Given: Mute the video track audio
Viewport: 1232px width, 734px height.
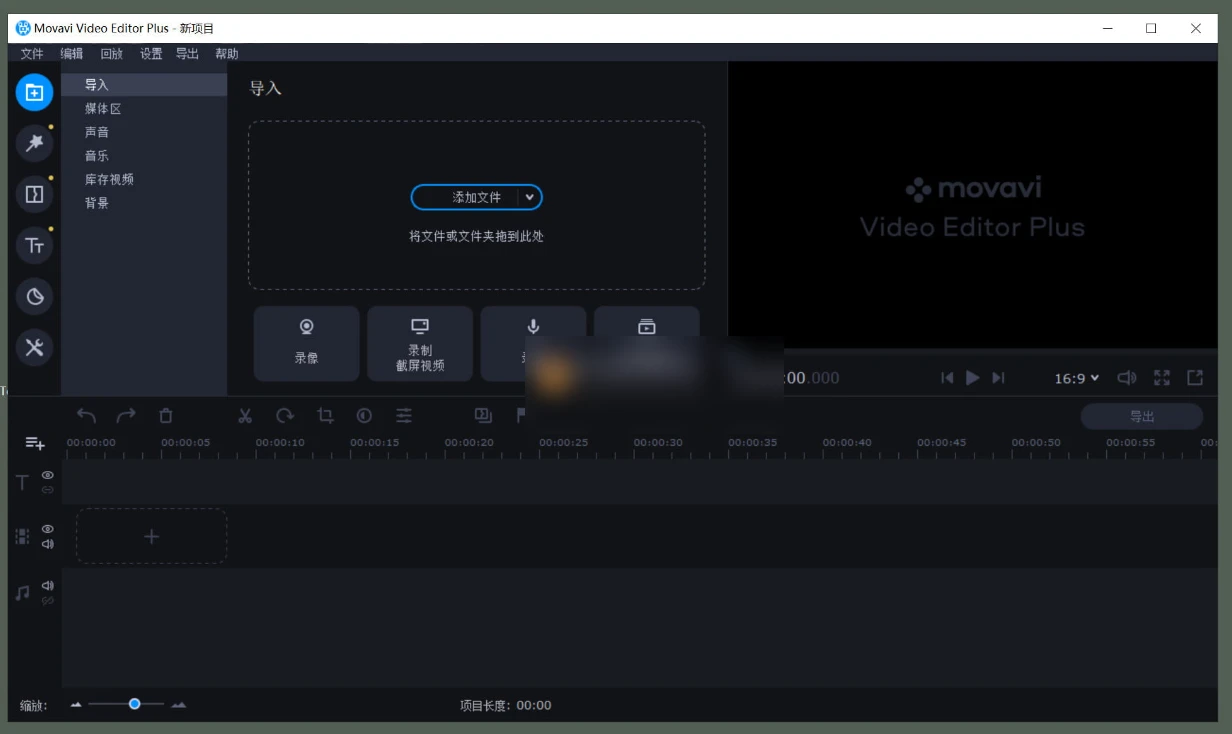Looking at the screenshot, I should point(46,544).
